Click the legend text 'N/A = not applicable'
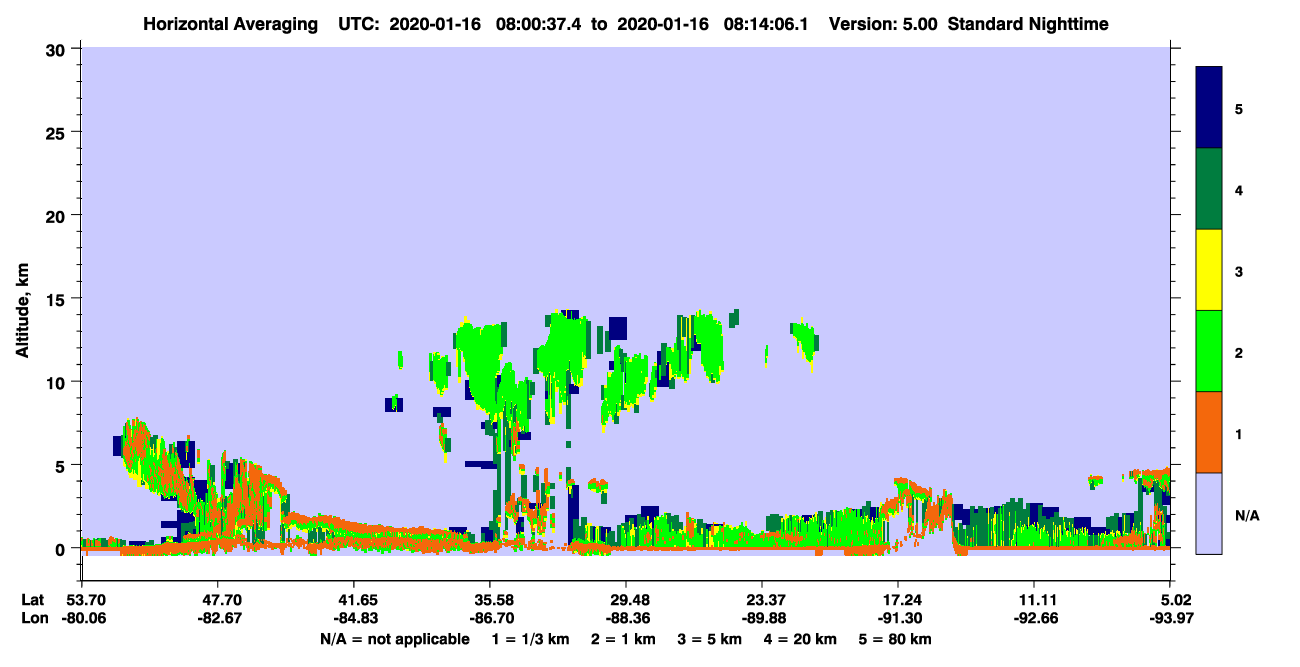 pyautogui.click(x=394, y=639)
